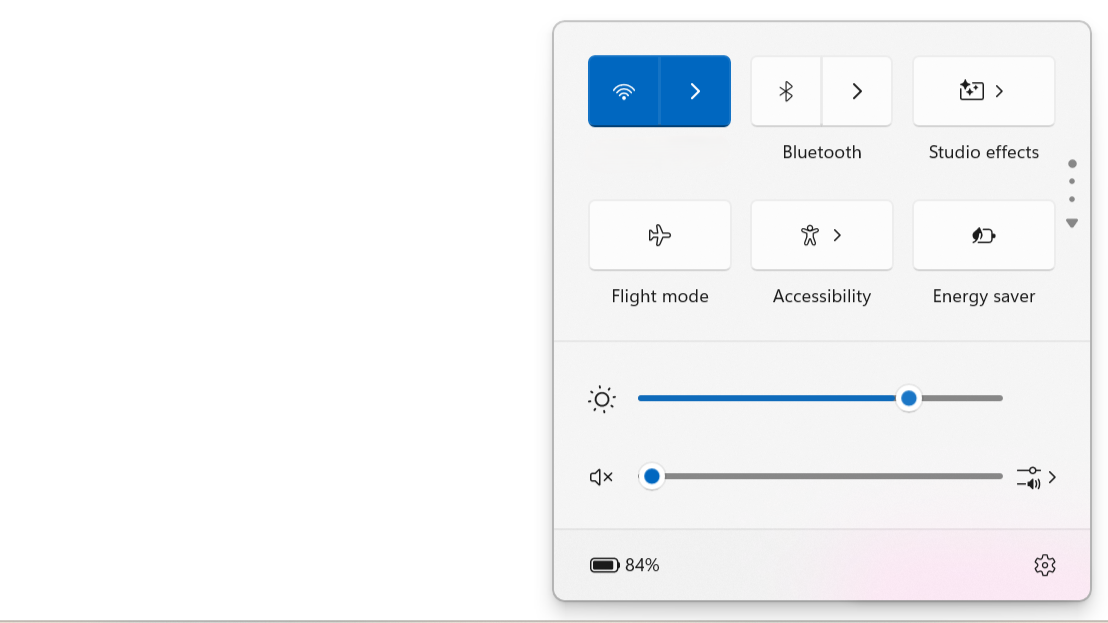Expand Wi-Fi network list via chevron
1108x623 pixels.
(x=695, y=90)
